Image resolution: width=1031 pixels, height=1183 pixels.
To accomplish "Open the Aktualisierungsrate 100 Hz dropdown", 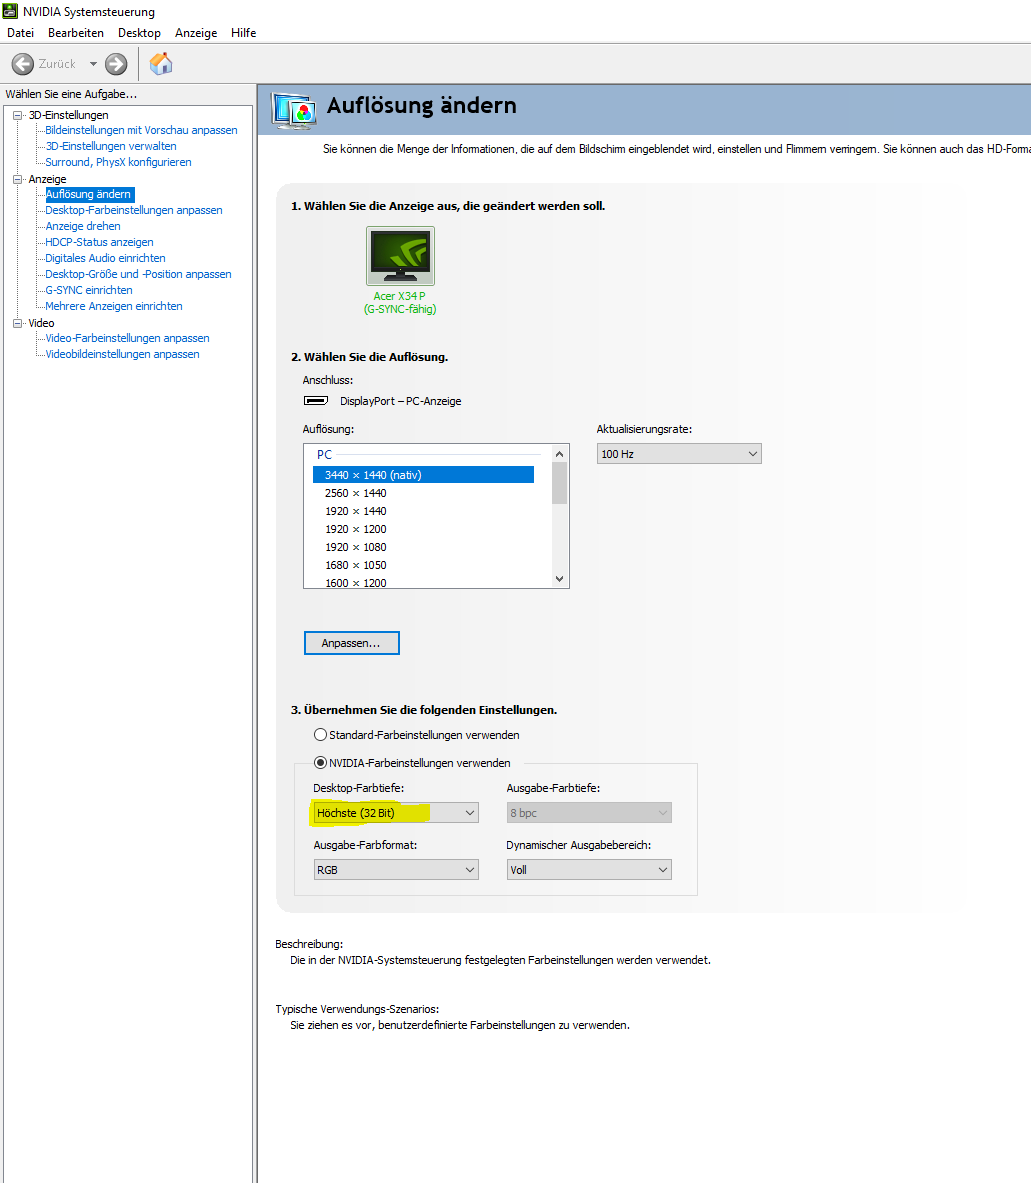I will coord(679,453).
